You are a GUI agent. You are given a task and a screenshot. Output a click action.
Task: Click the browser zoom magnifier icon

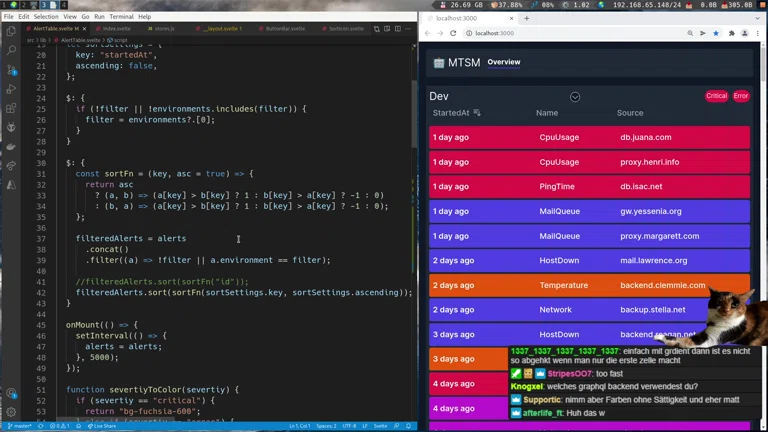[x=690, y=33]
